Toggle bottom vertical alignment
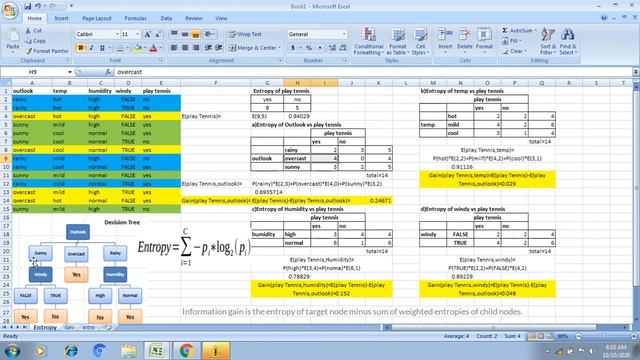Viewport: 640px width, 360px height. (x=196, y=34)
